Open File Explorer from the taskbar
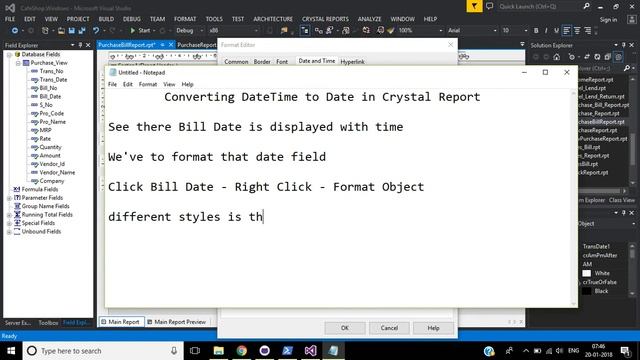The height and width of the screenshot is (360, 640). point(219,351)
